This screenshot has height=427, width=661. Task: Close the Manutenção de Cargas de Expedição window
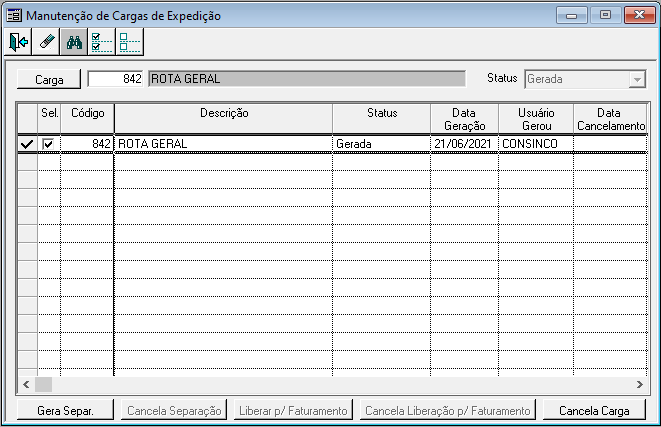[640, 15]
